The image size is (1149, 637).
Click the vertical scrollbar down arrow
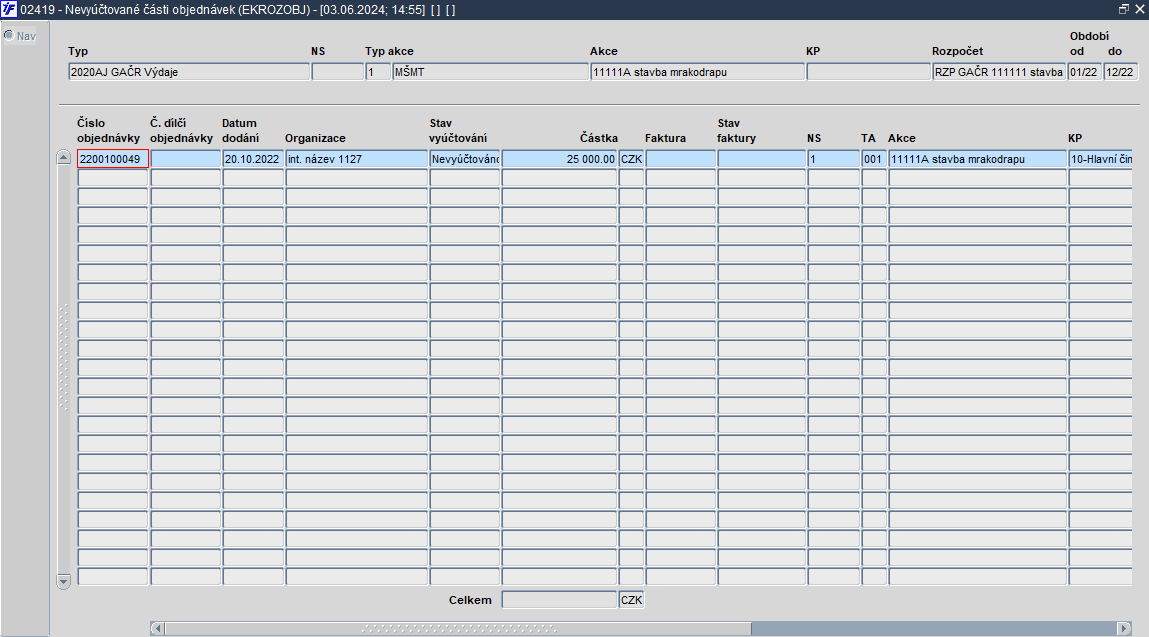pos(64,581)
